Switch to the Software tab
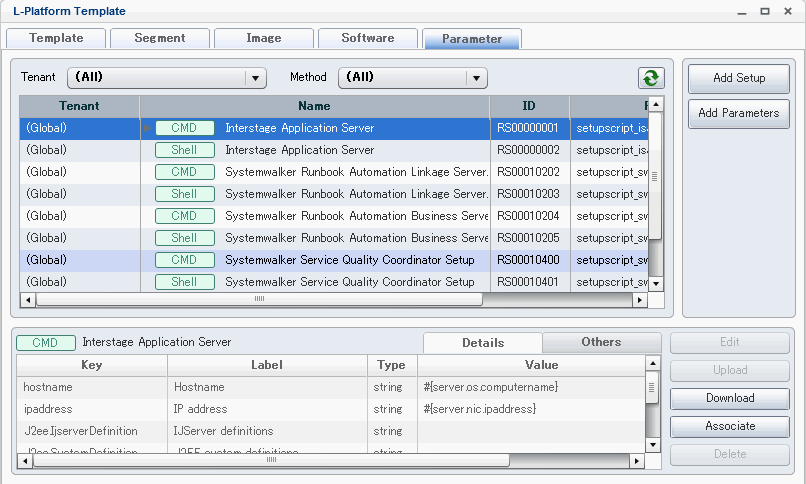Viewport: 806px width, 484px height. (368, 39)
